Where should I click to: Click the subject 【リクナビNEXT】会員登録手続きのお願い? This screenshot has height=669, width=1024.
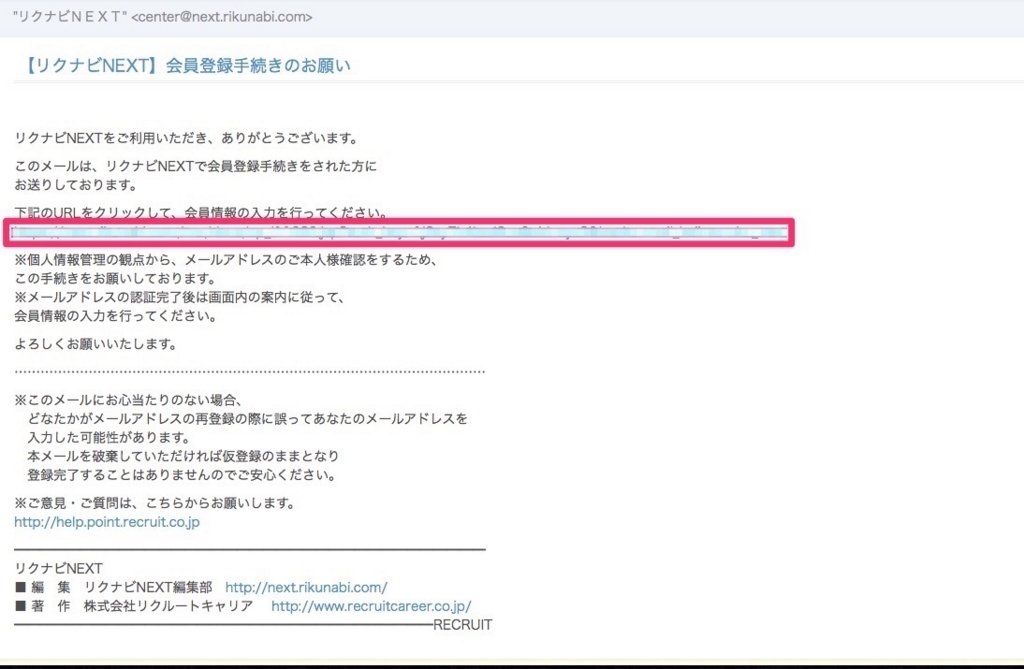(x=187, y=65)
